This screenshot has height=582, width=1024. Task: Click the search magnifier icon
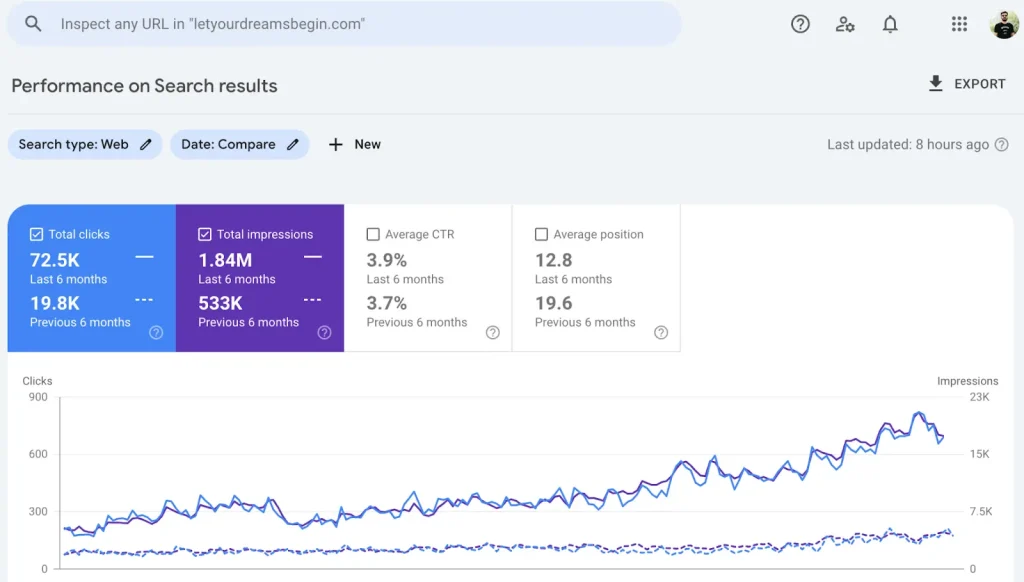coord(34,23)
